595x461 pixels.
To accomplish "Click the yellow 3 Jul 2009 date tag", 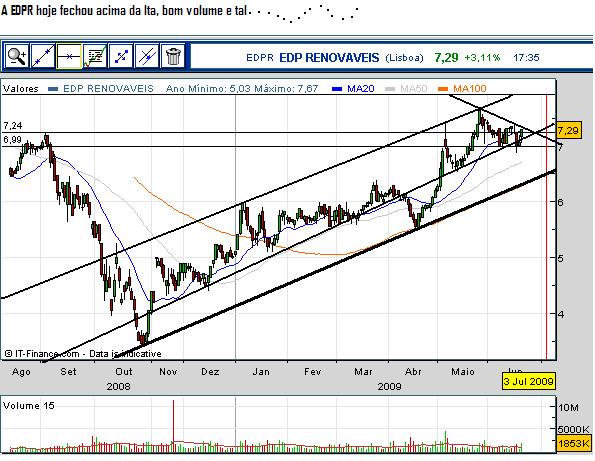I will click(529, 381).
